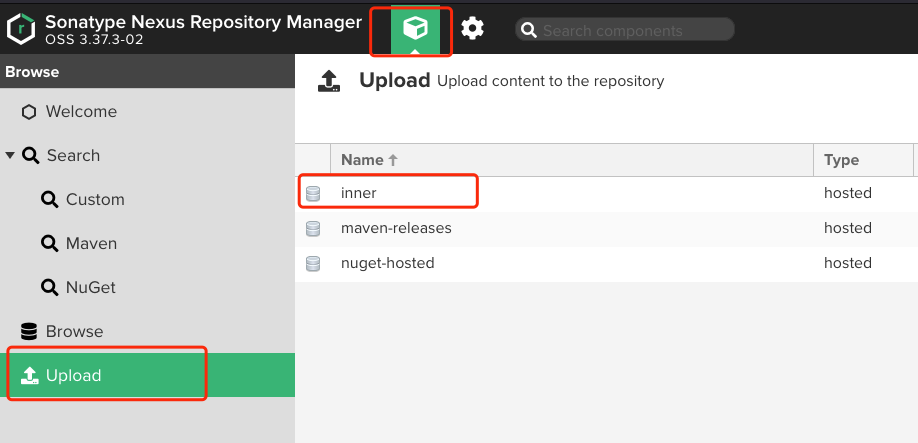The height and width of the screenshot is (443, 918).
Task: Click the maven-releases repository database icon
Action: point(313,229)
